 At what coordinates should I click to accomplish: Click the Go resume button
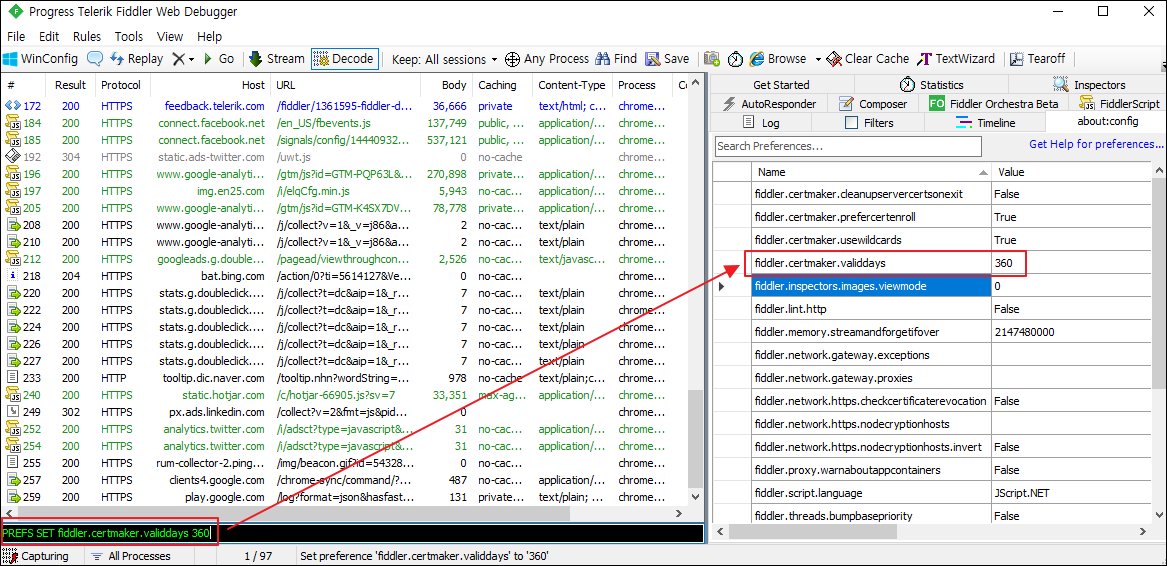click(x=218, y=59)
